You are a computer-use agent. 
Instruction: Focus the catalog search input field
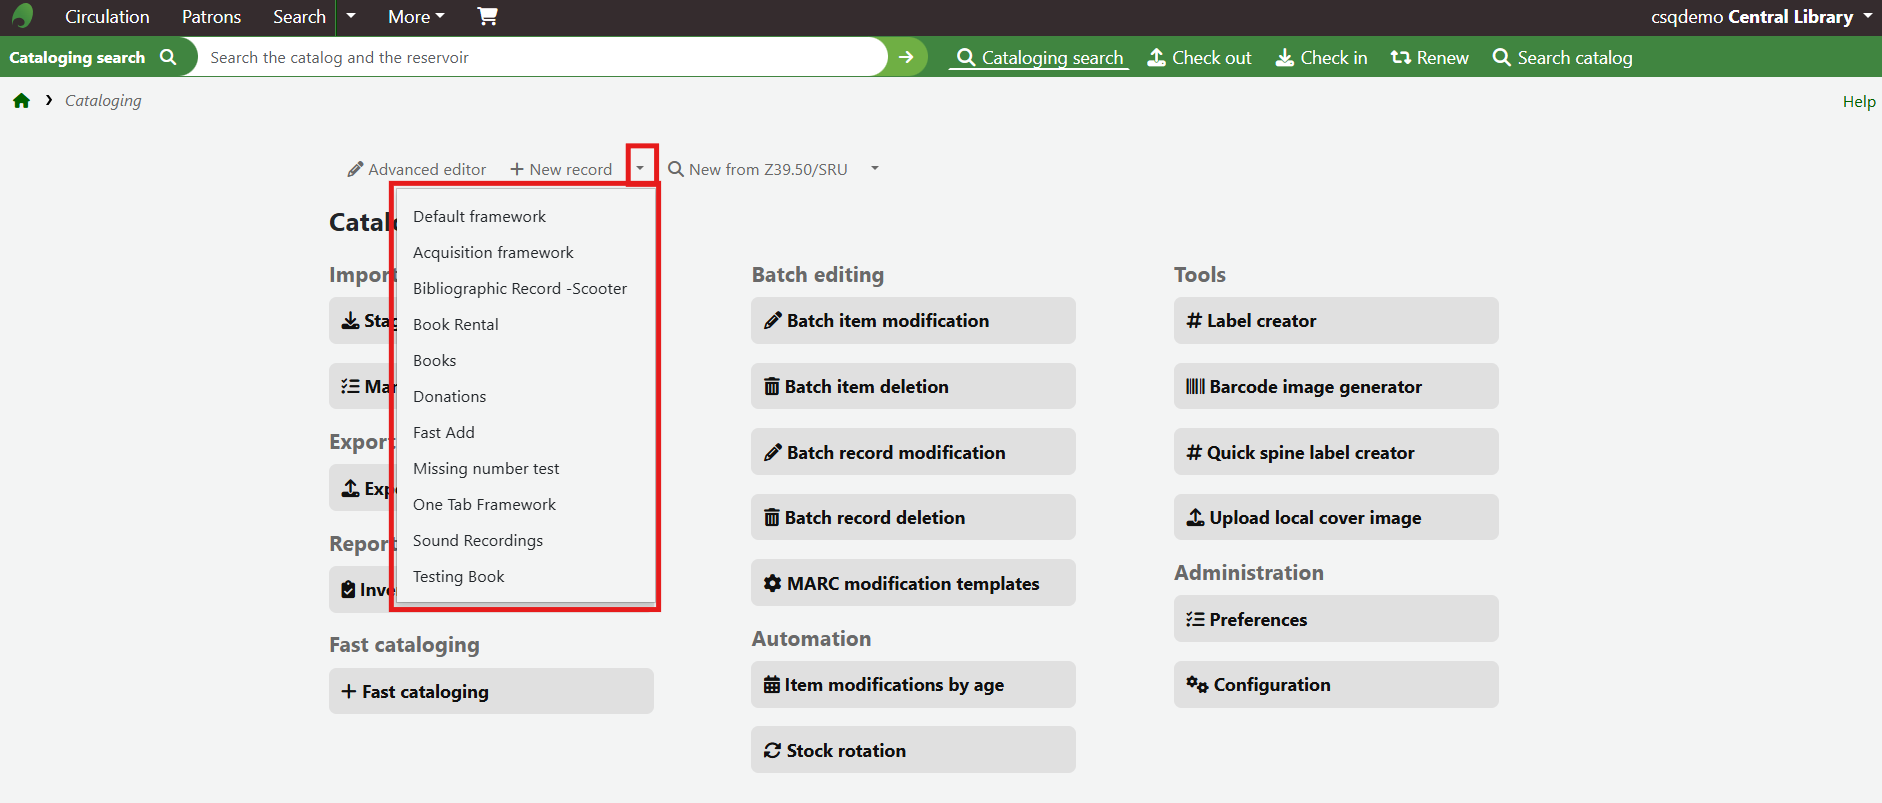(540, 57)
